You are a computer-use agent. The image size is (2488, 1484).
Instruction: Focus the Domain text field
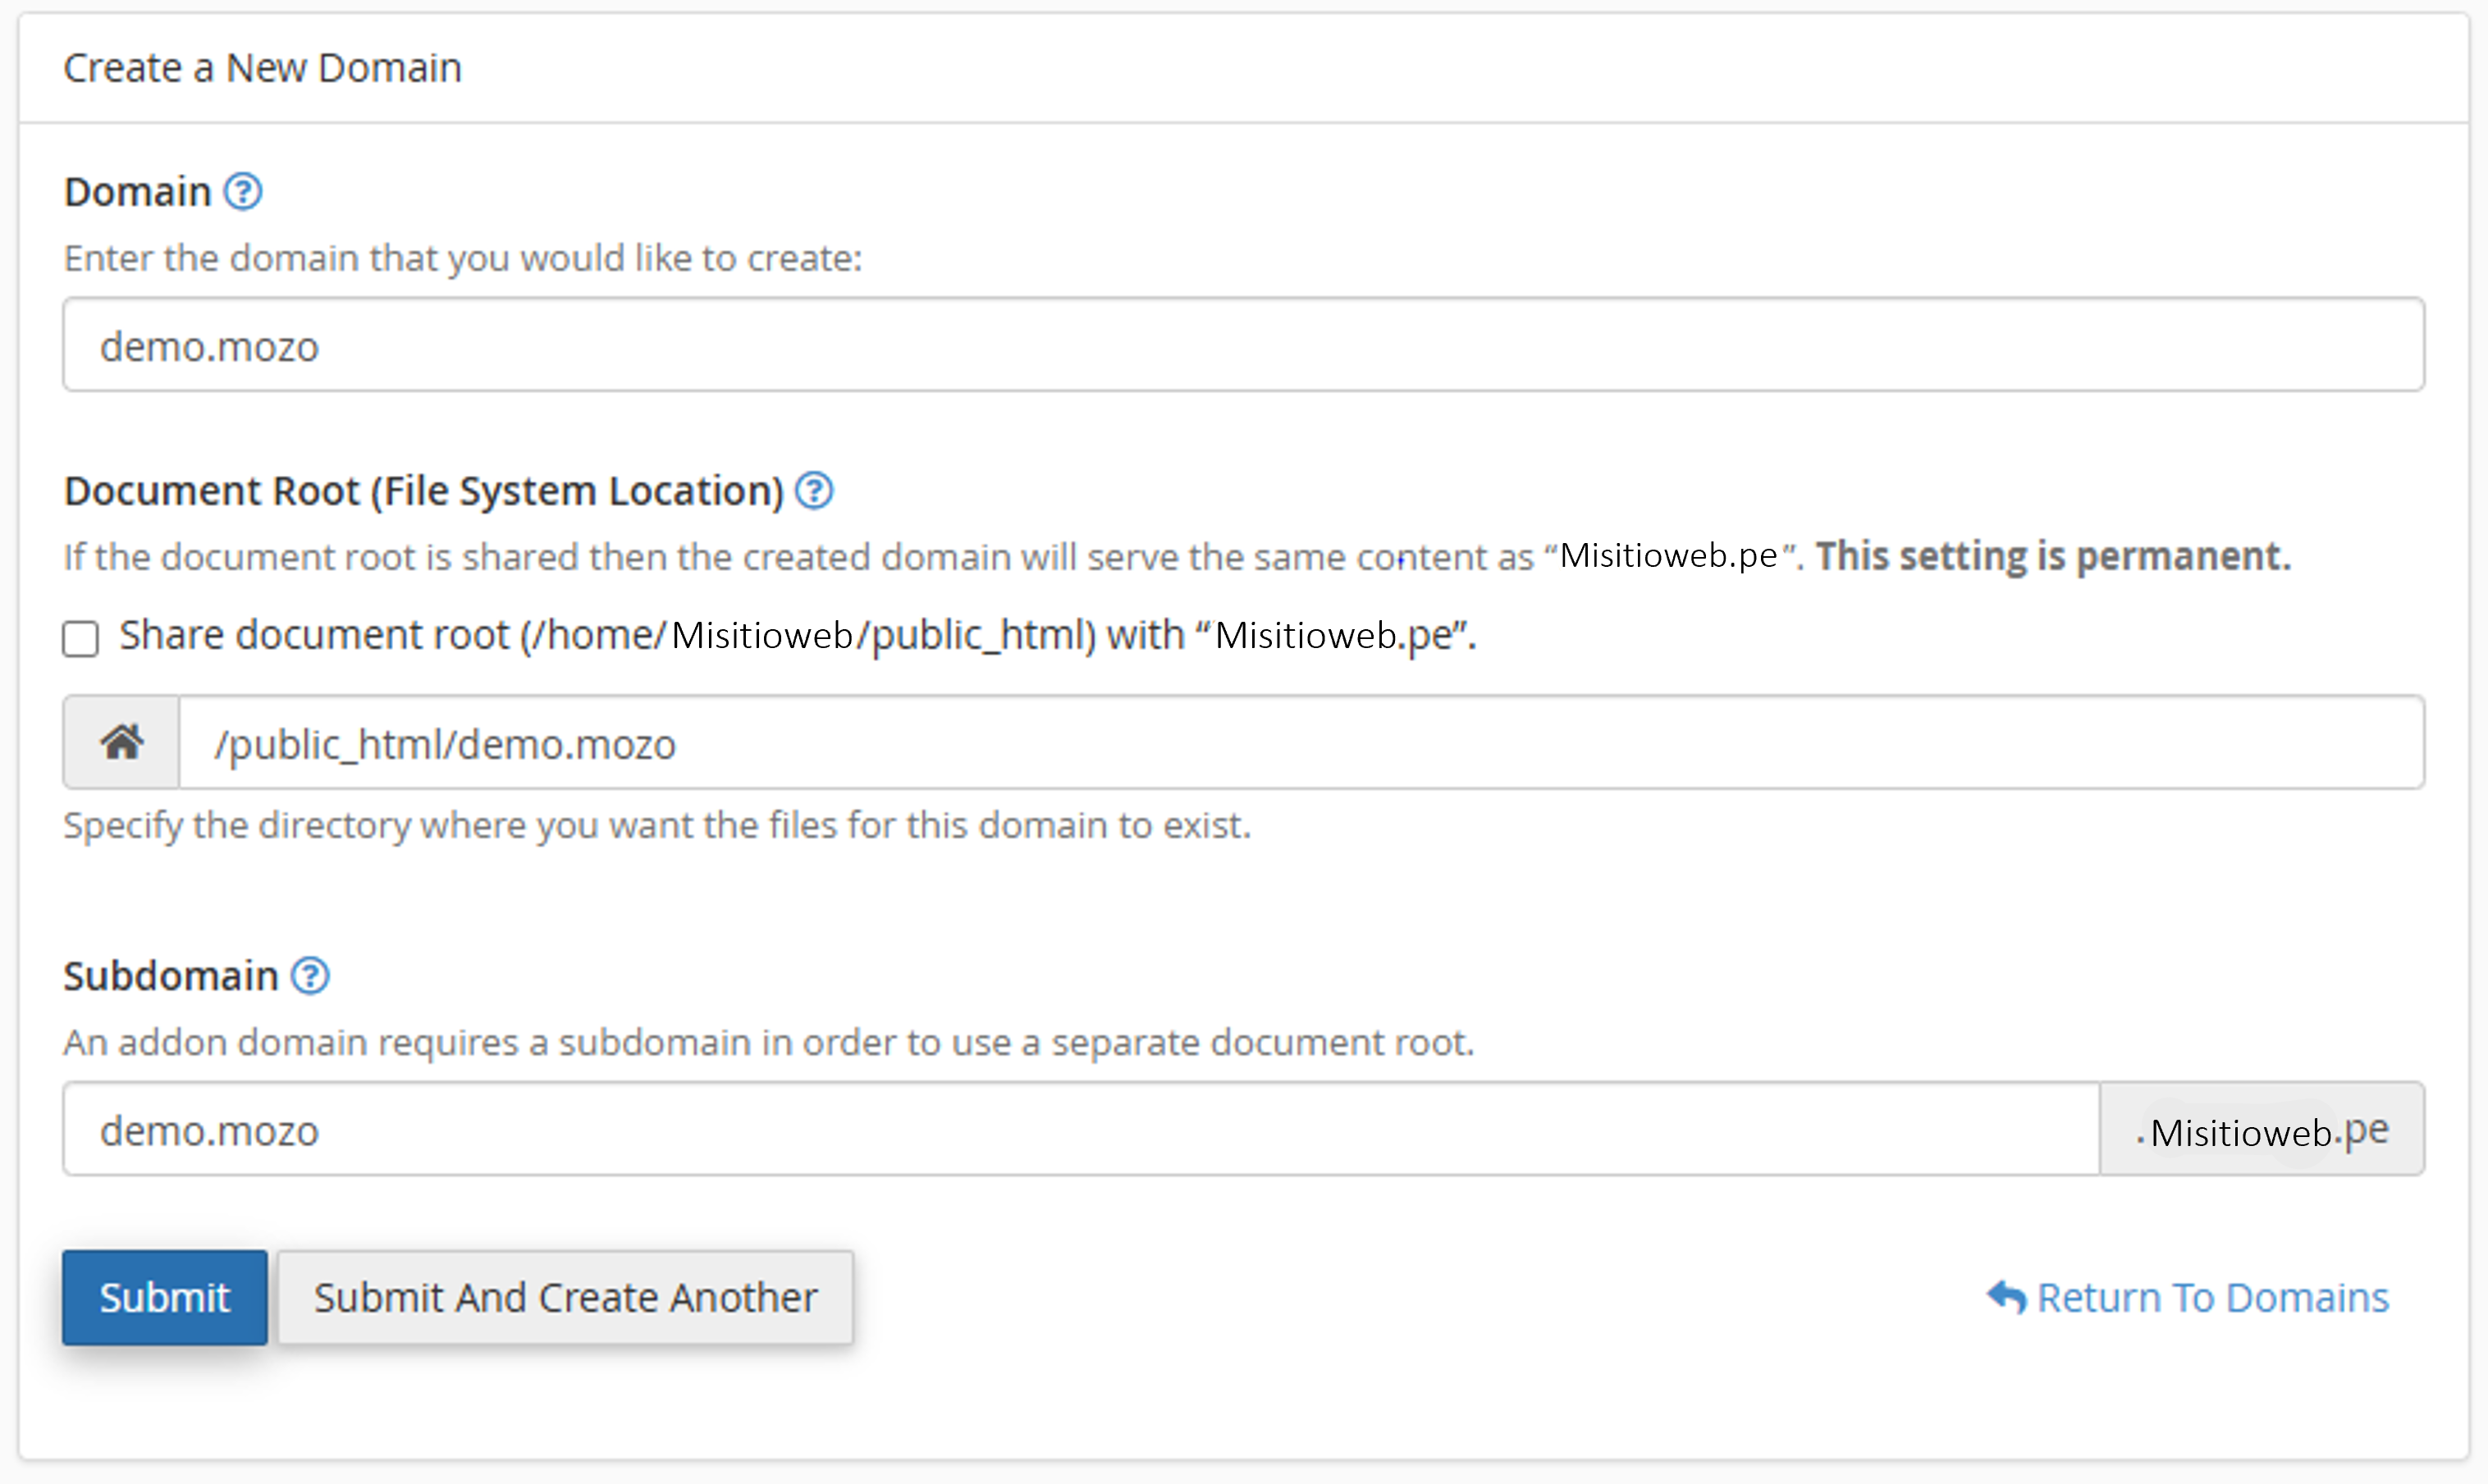[x=1242, y=345]
